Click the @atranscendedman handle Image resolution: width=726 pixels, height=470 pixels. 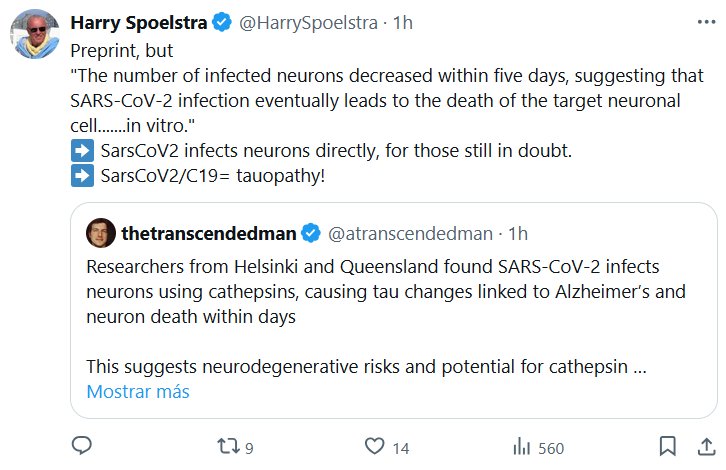(x=411, y=233)
